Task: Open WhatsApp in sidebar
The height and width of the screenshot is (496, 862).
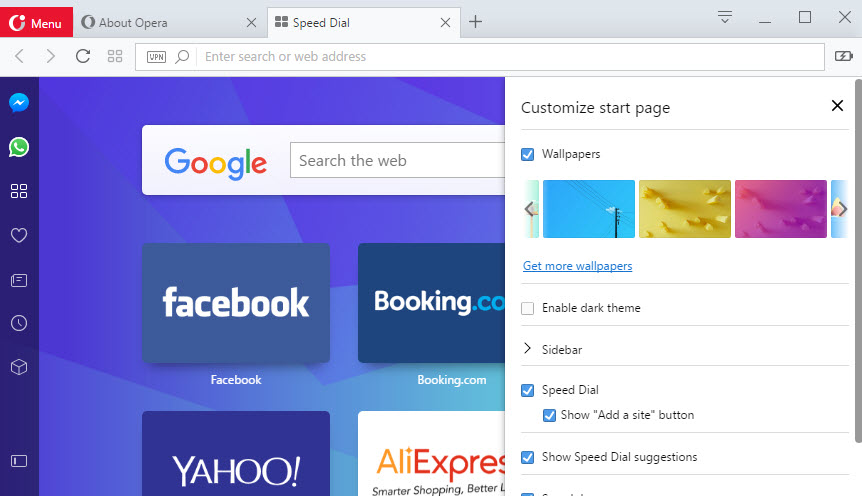Action: click(x=19, y=147)
